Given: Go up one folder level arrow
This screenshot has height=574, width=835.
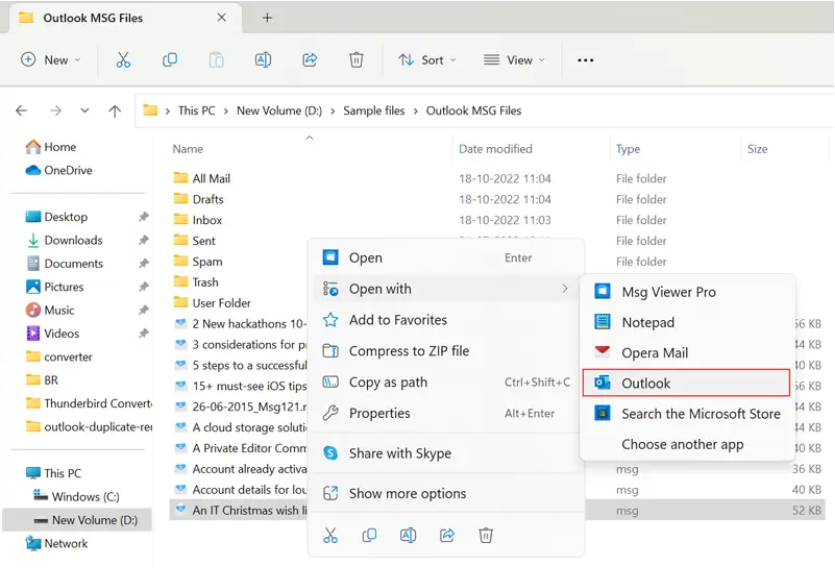Looking at the screenshot, I should 114,111.
